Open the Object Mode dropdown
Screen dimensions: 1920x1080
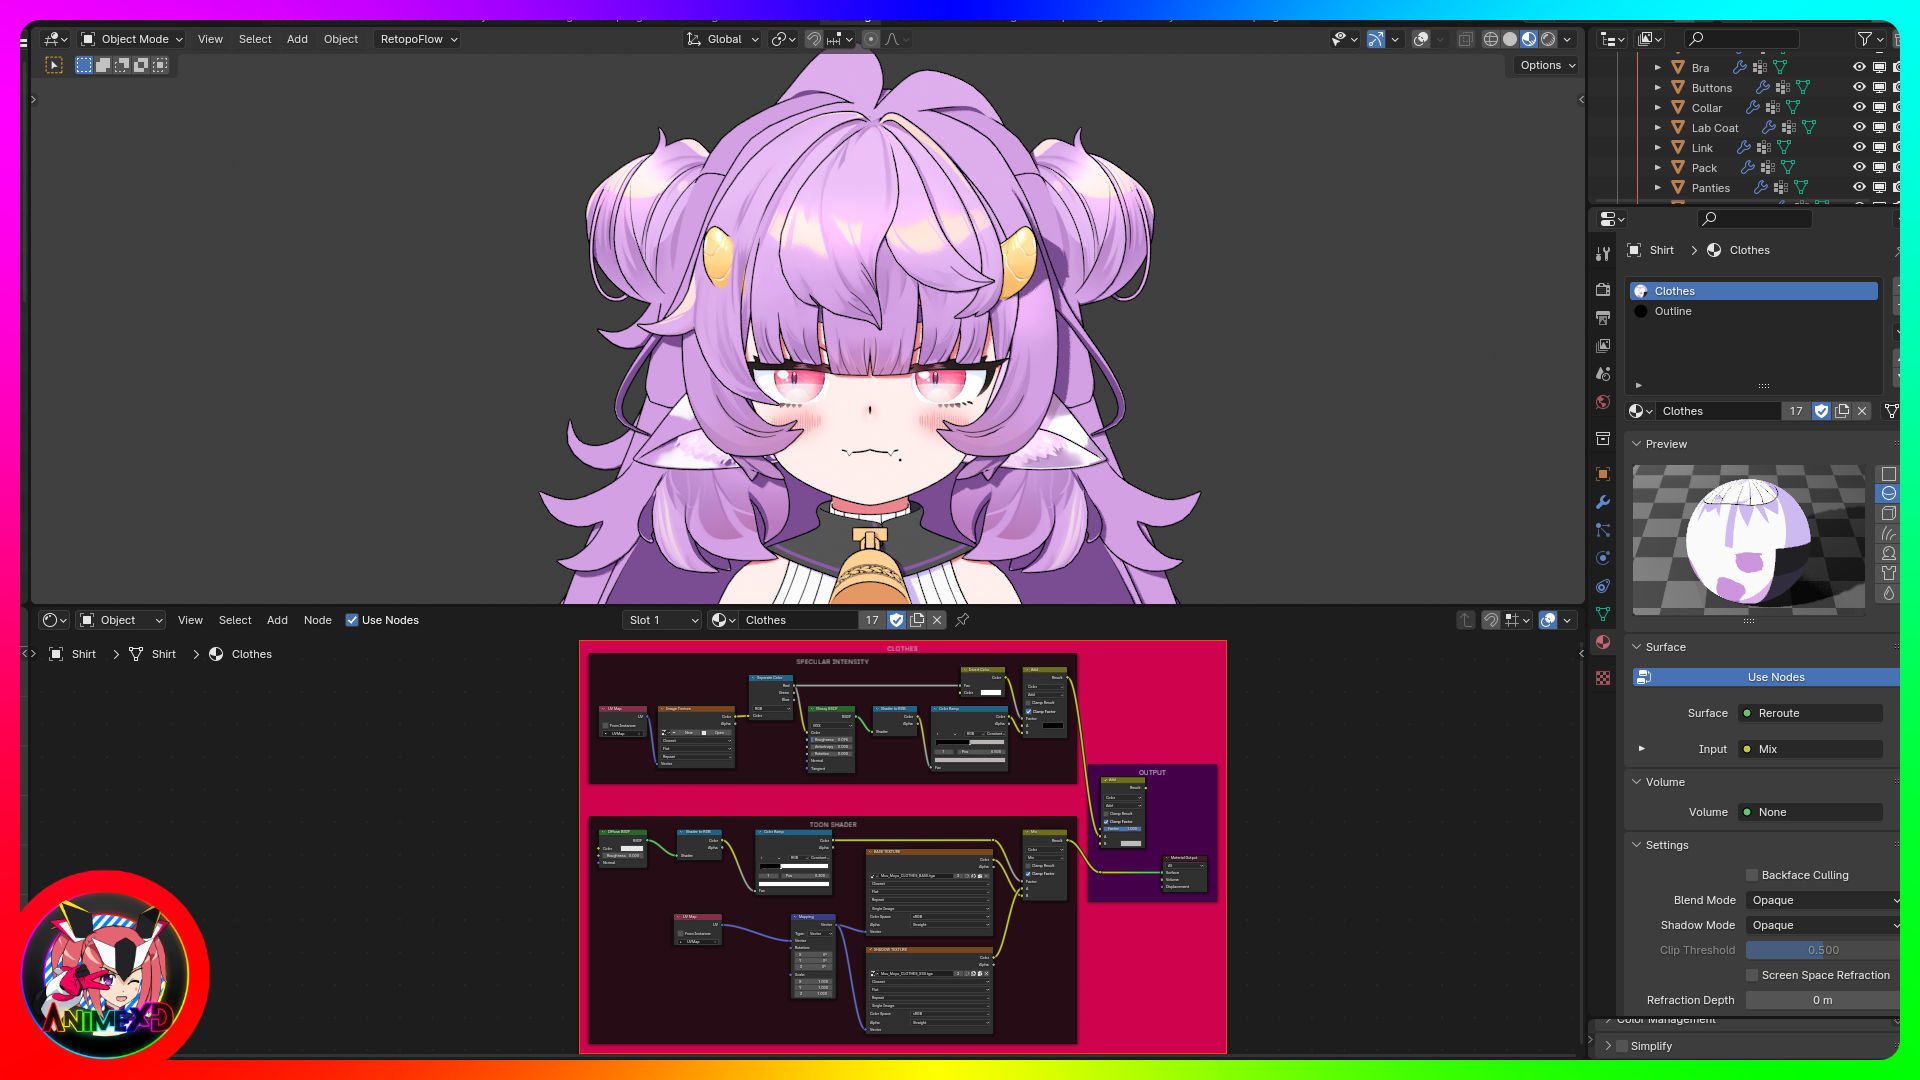tap(132, 39)
